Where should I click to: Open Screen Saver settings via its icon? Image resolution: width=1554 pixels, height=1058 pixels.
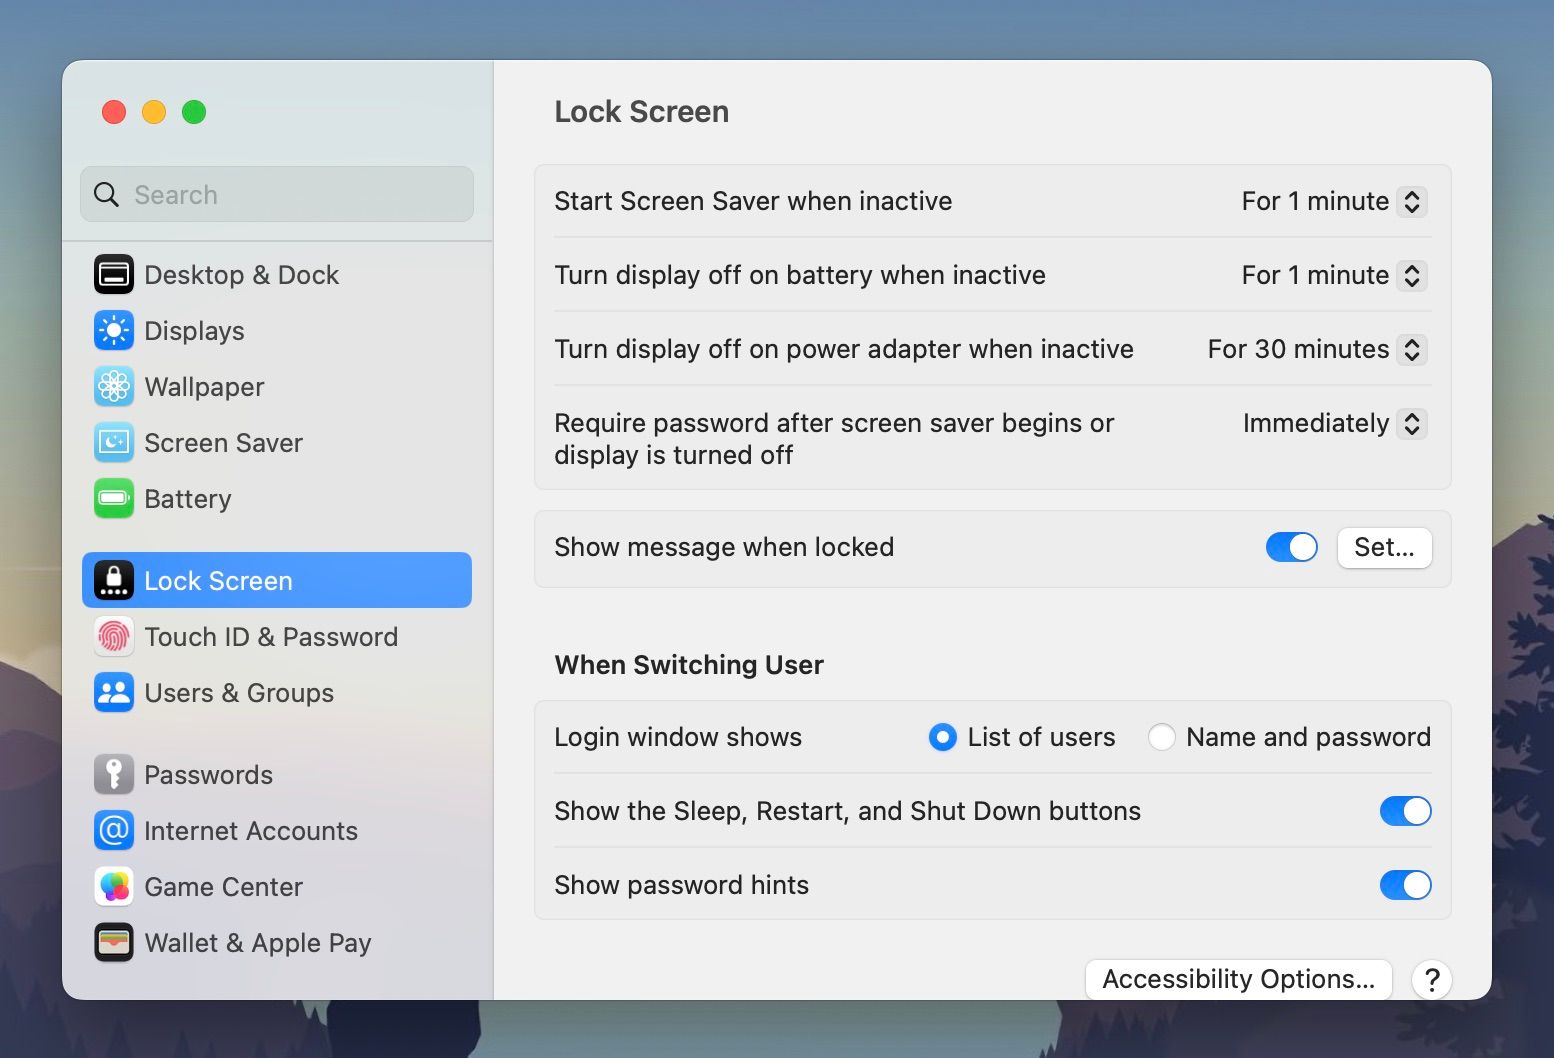click(114, 442)
